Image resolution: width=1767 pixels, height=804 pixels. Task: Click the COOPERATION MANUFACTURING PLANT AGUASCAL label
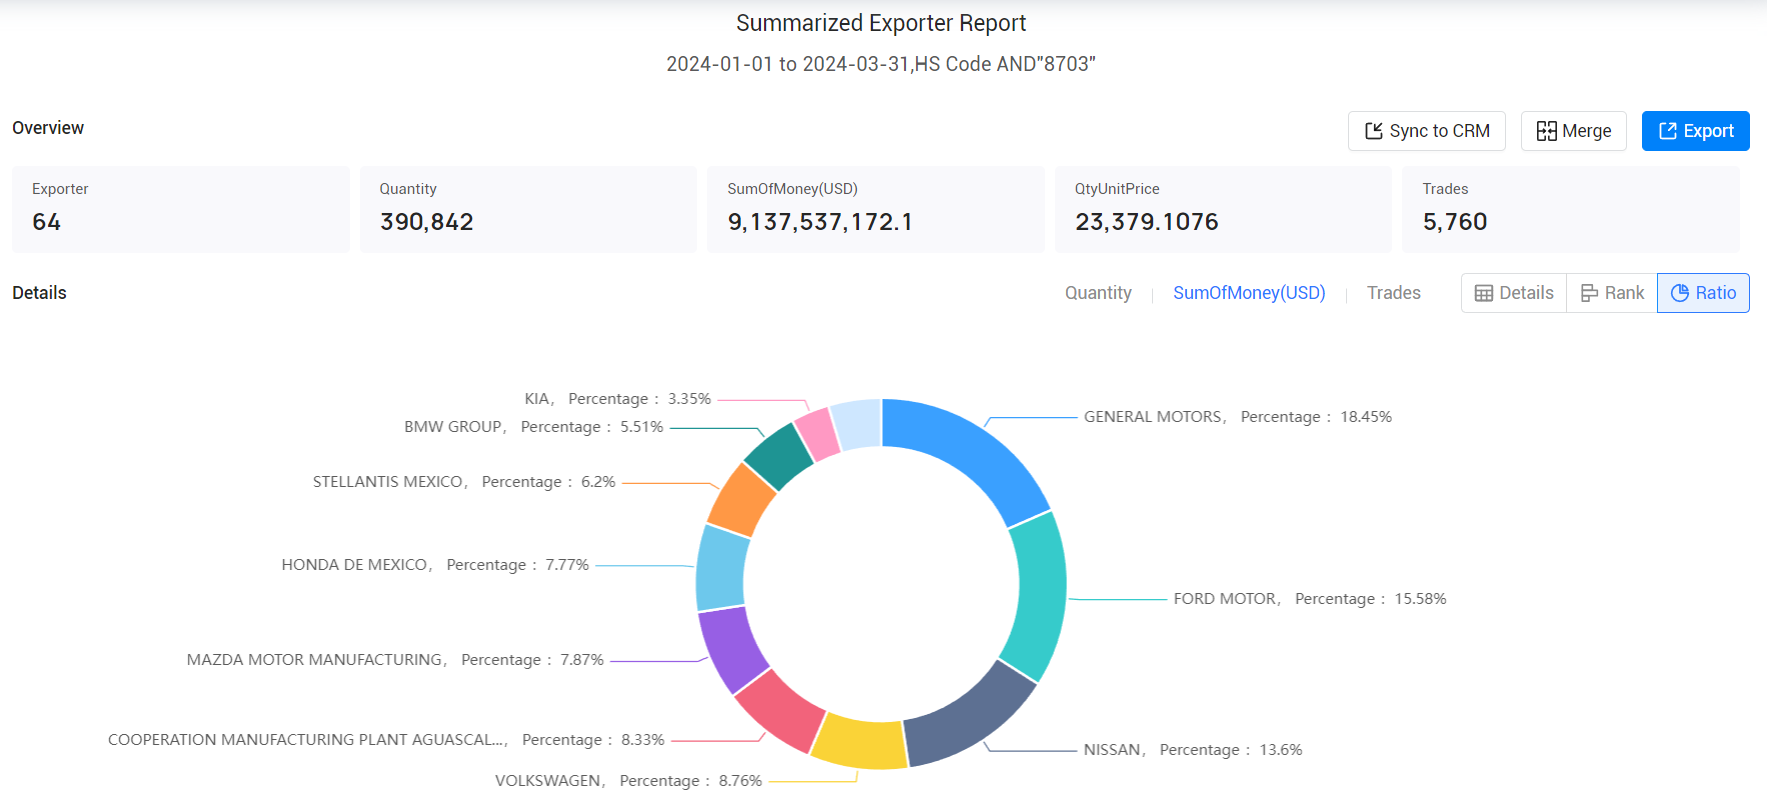386,740
